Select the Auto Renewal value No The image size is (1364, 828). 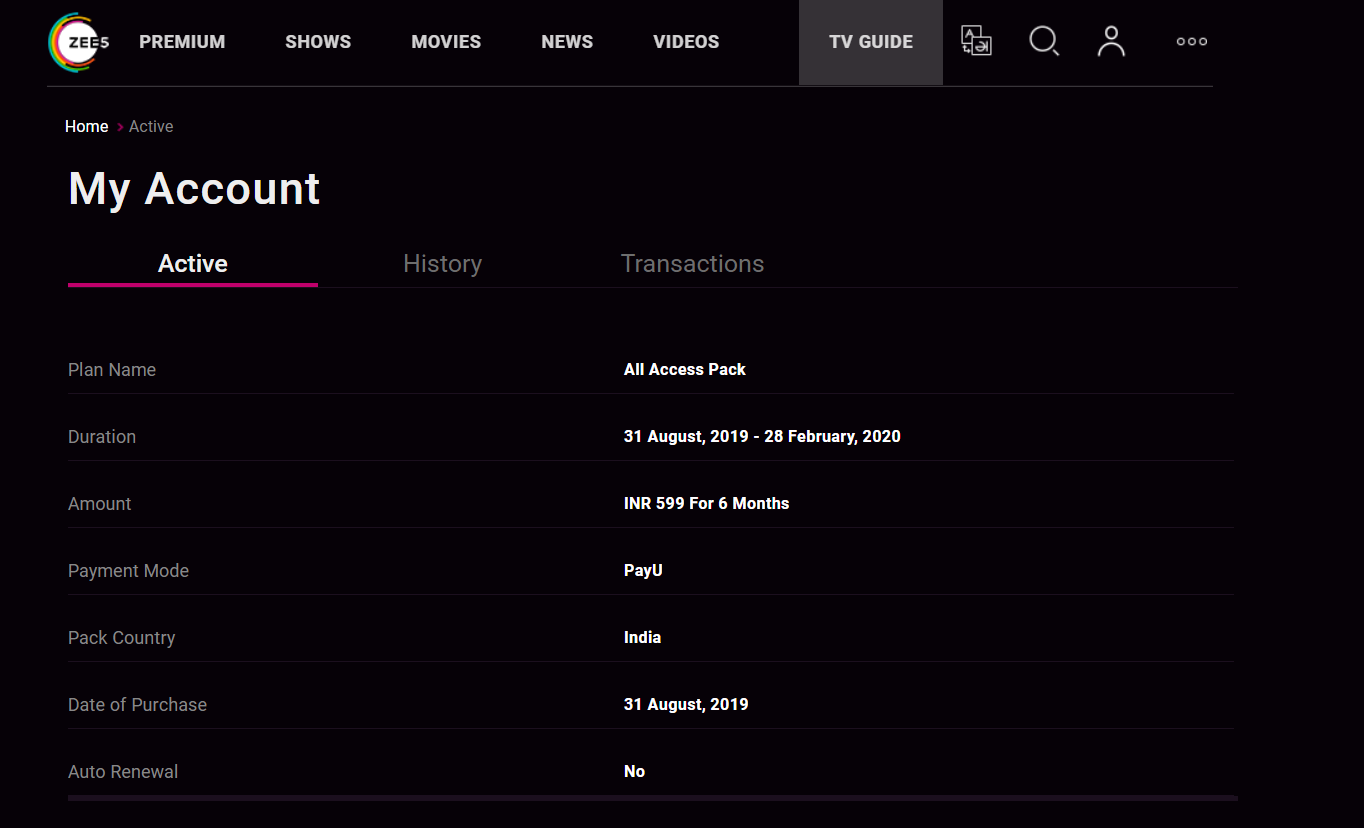634,772
